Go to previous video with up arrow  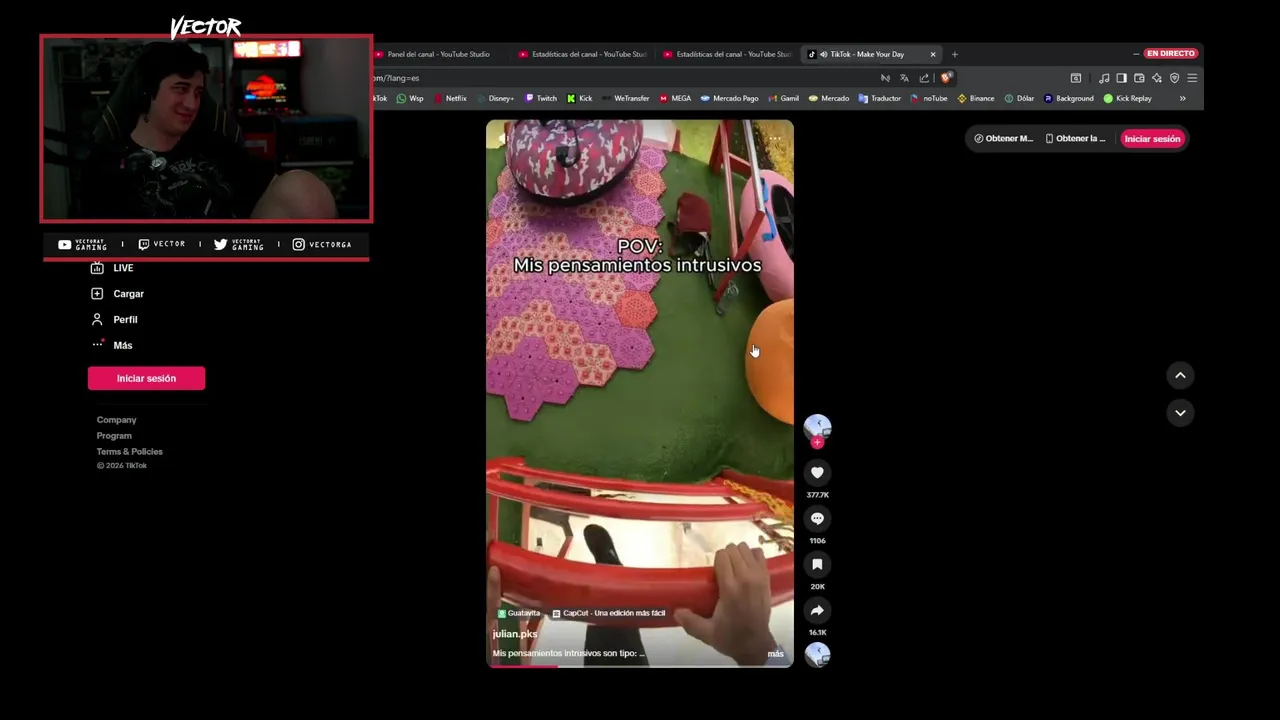point(1180,375)
